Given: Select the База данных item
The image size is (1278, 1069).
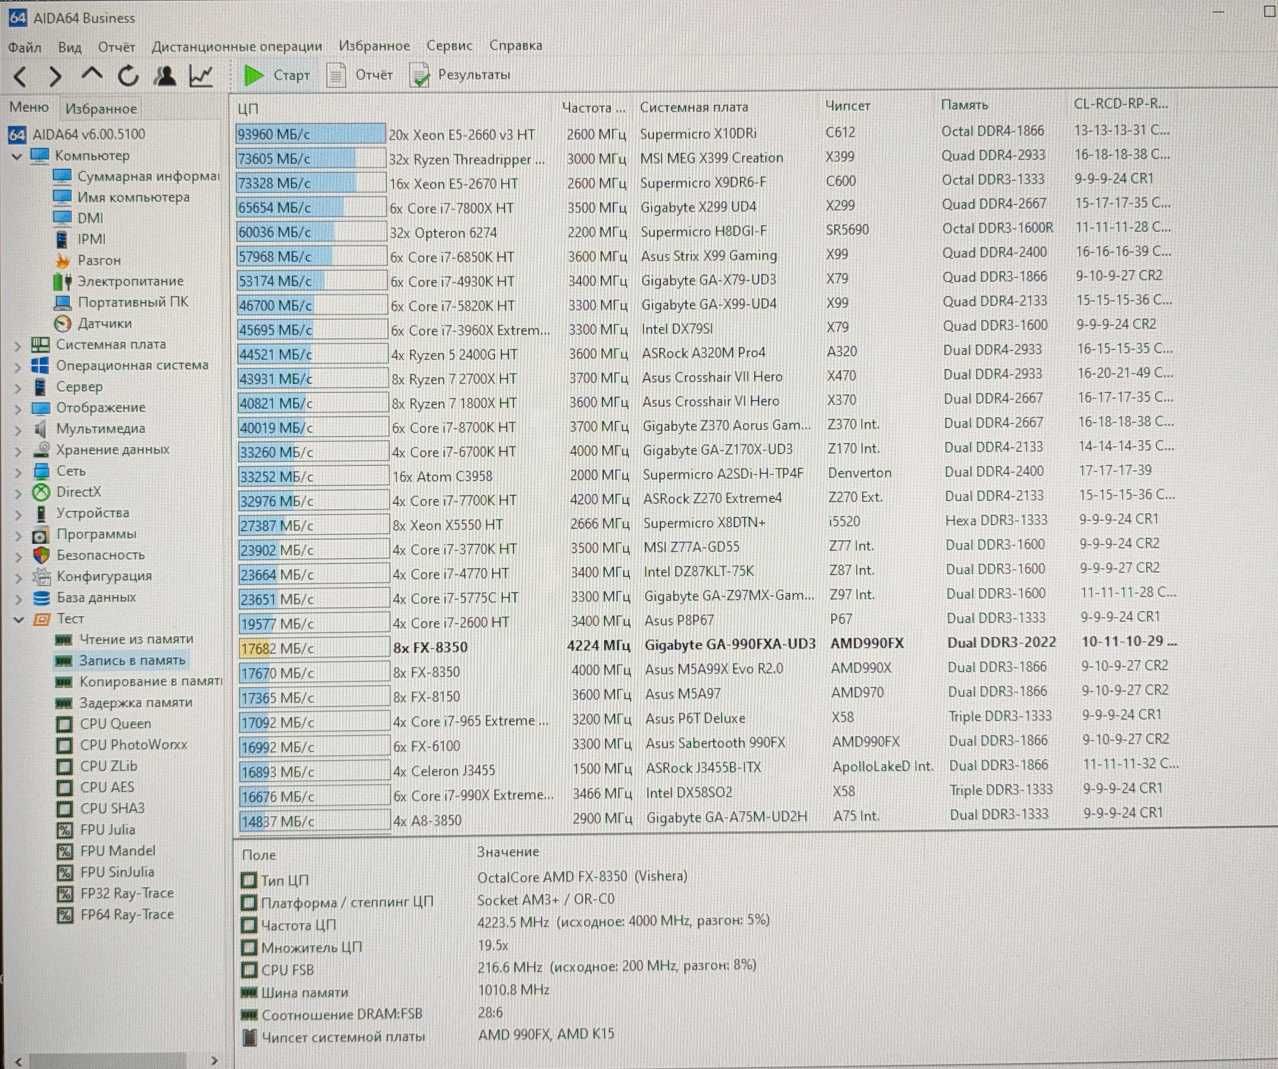Looking at the screenshot, I should [x=84, y=597].
